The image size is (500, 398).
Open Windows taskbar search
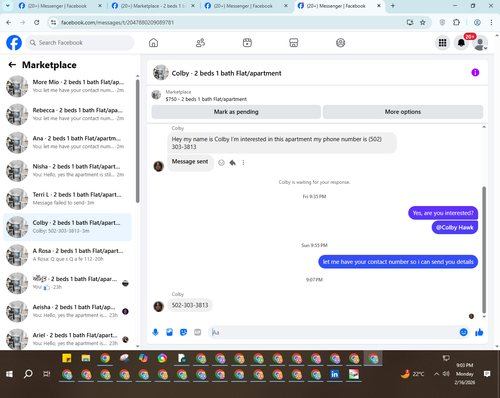[28, 374]
